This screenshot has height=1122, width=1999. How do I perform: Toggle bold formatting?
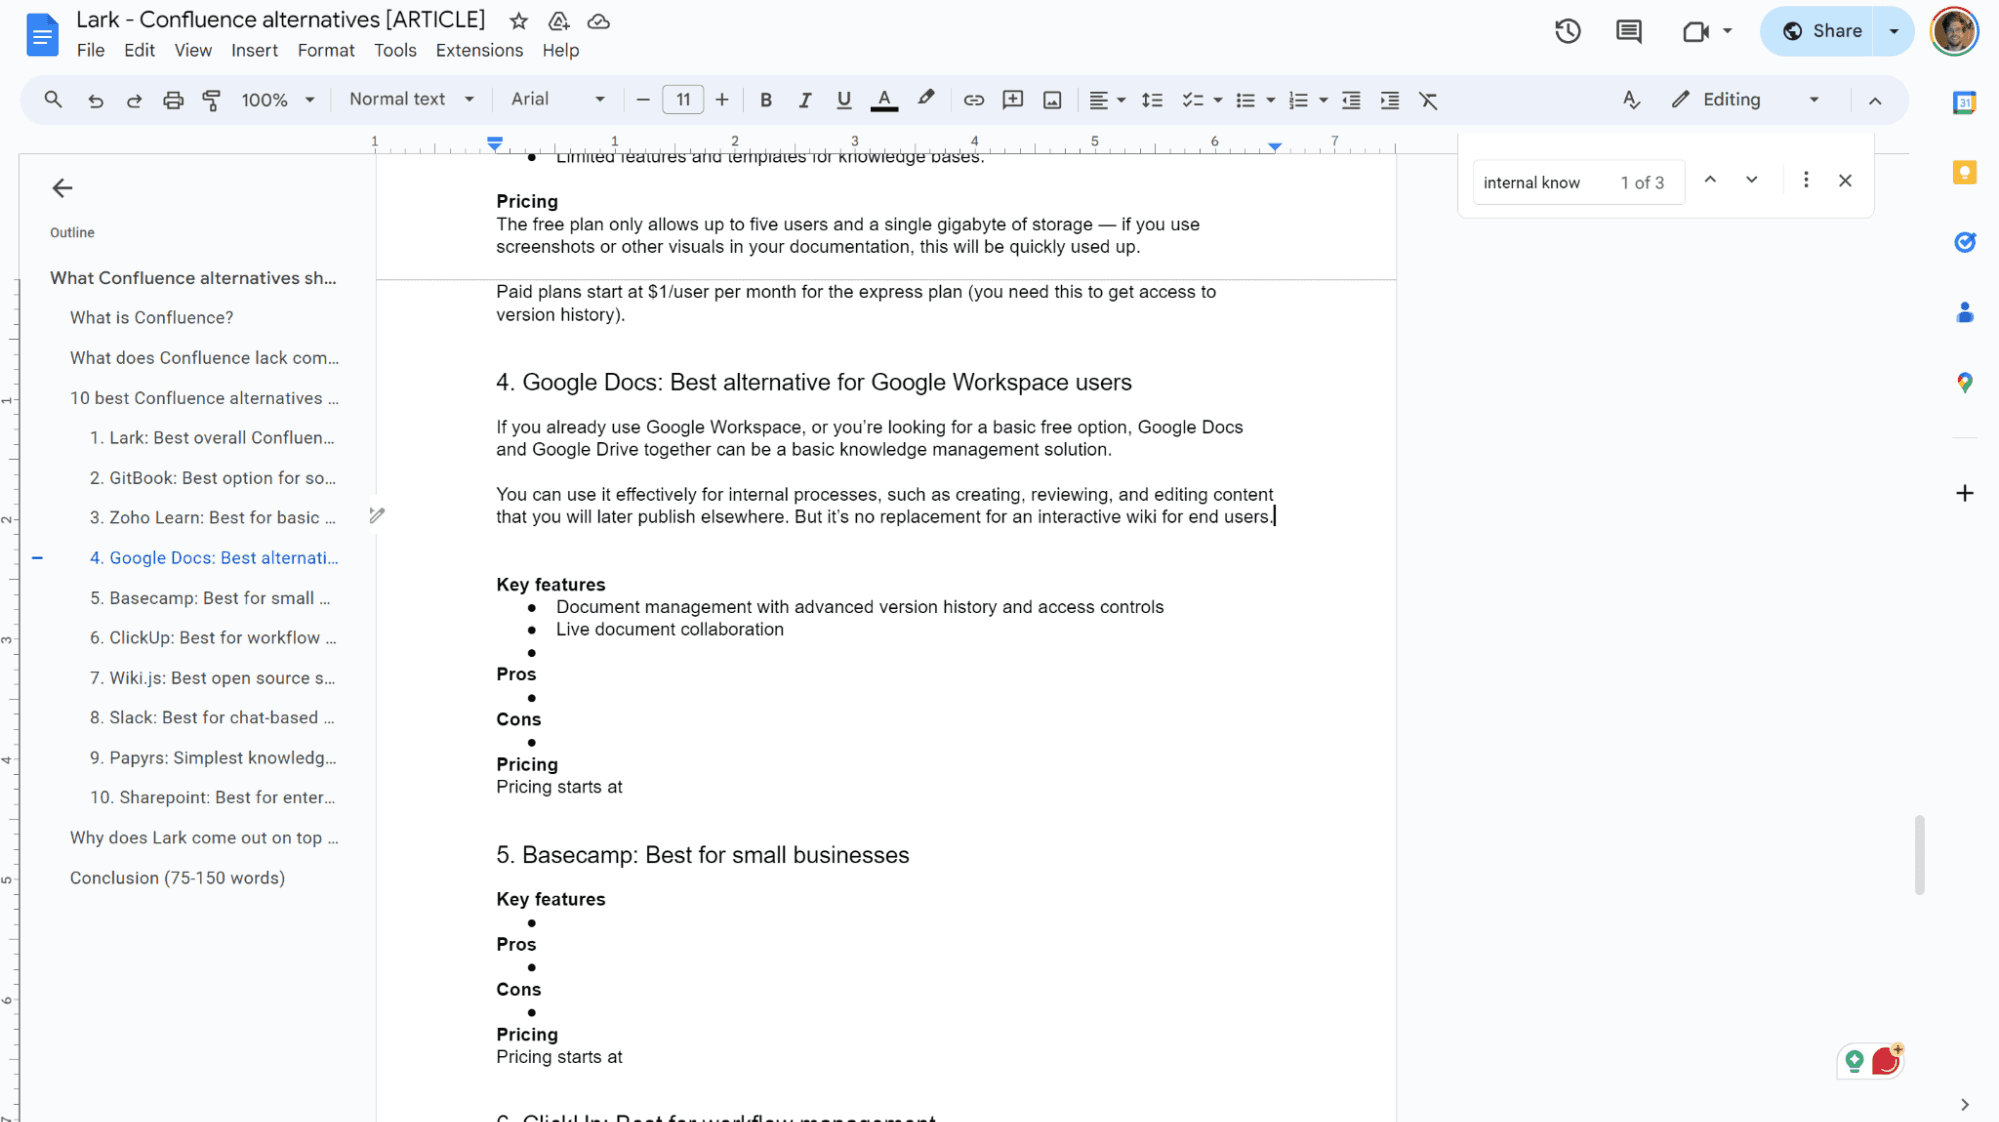tap(765, 100)
